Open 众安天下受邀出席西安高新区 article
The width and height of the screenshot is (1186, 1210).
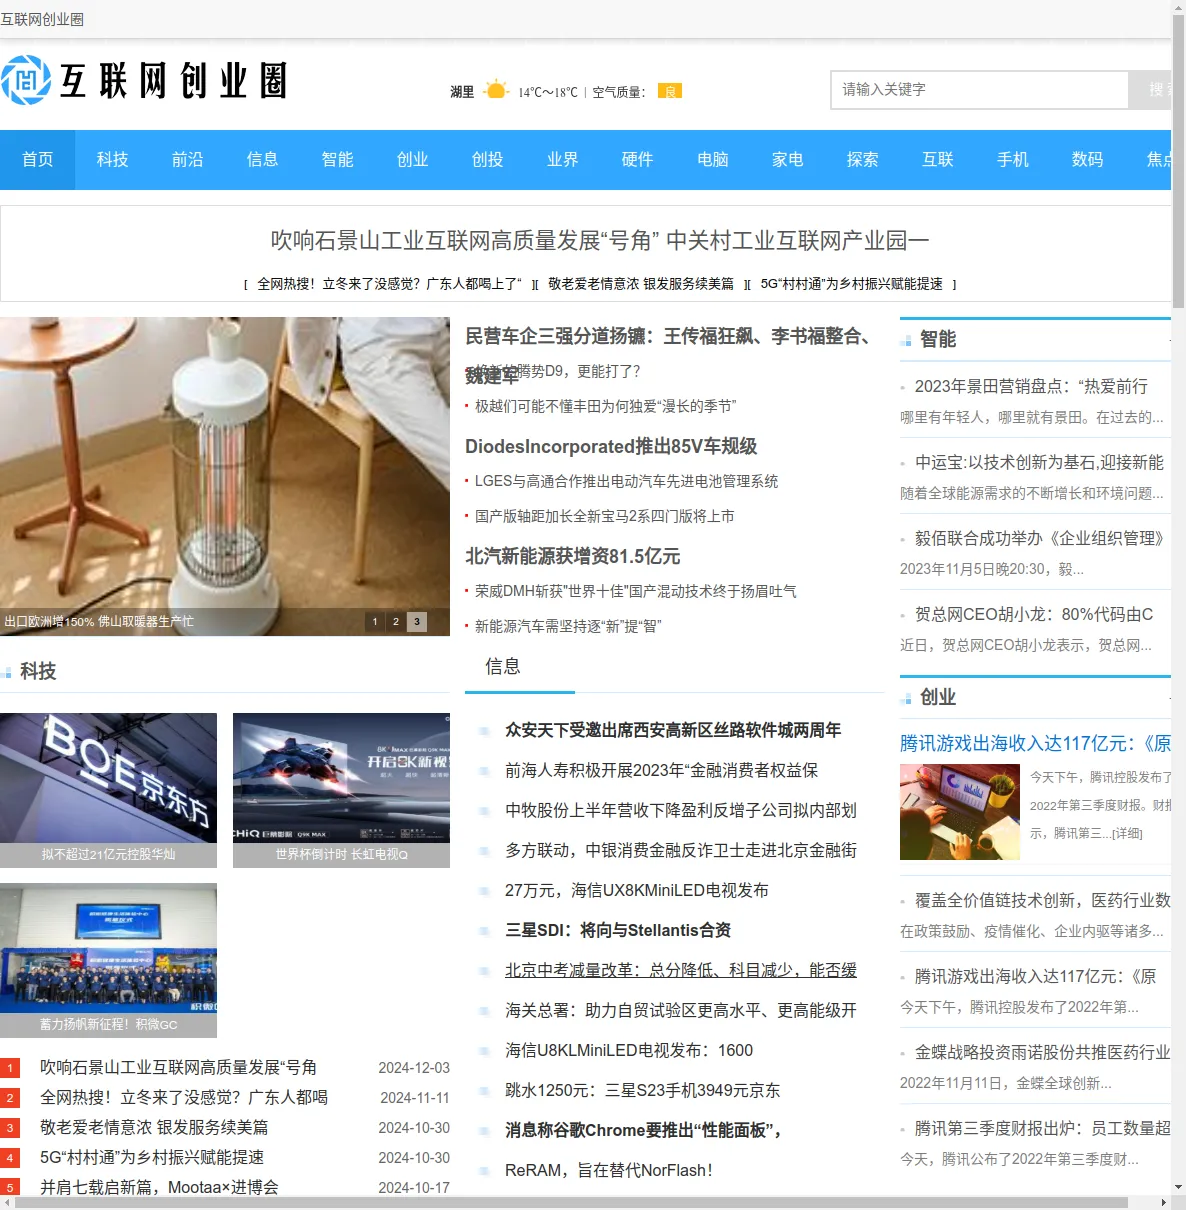click(673, 730)
